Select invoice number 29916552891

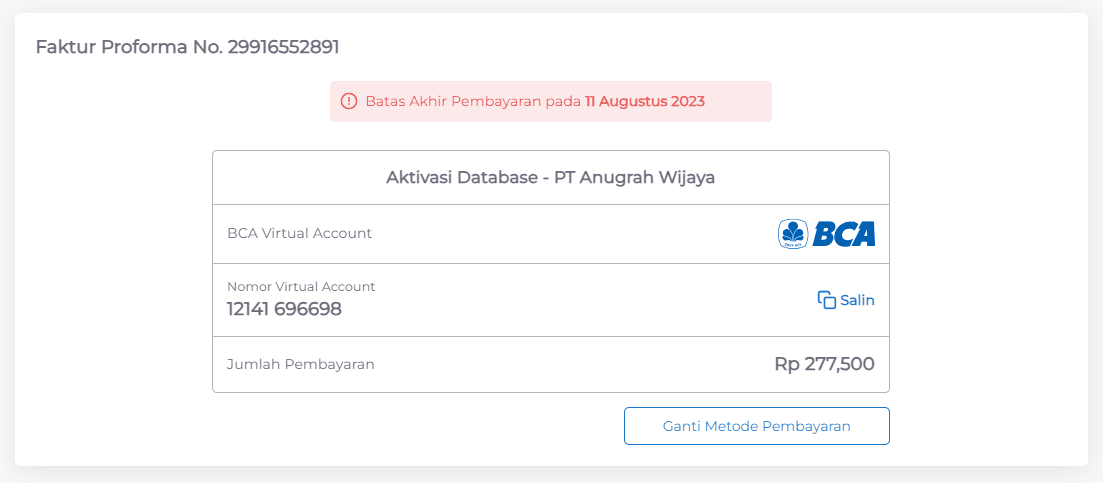pos(284,47)
